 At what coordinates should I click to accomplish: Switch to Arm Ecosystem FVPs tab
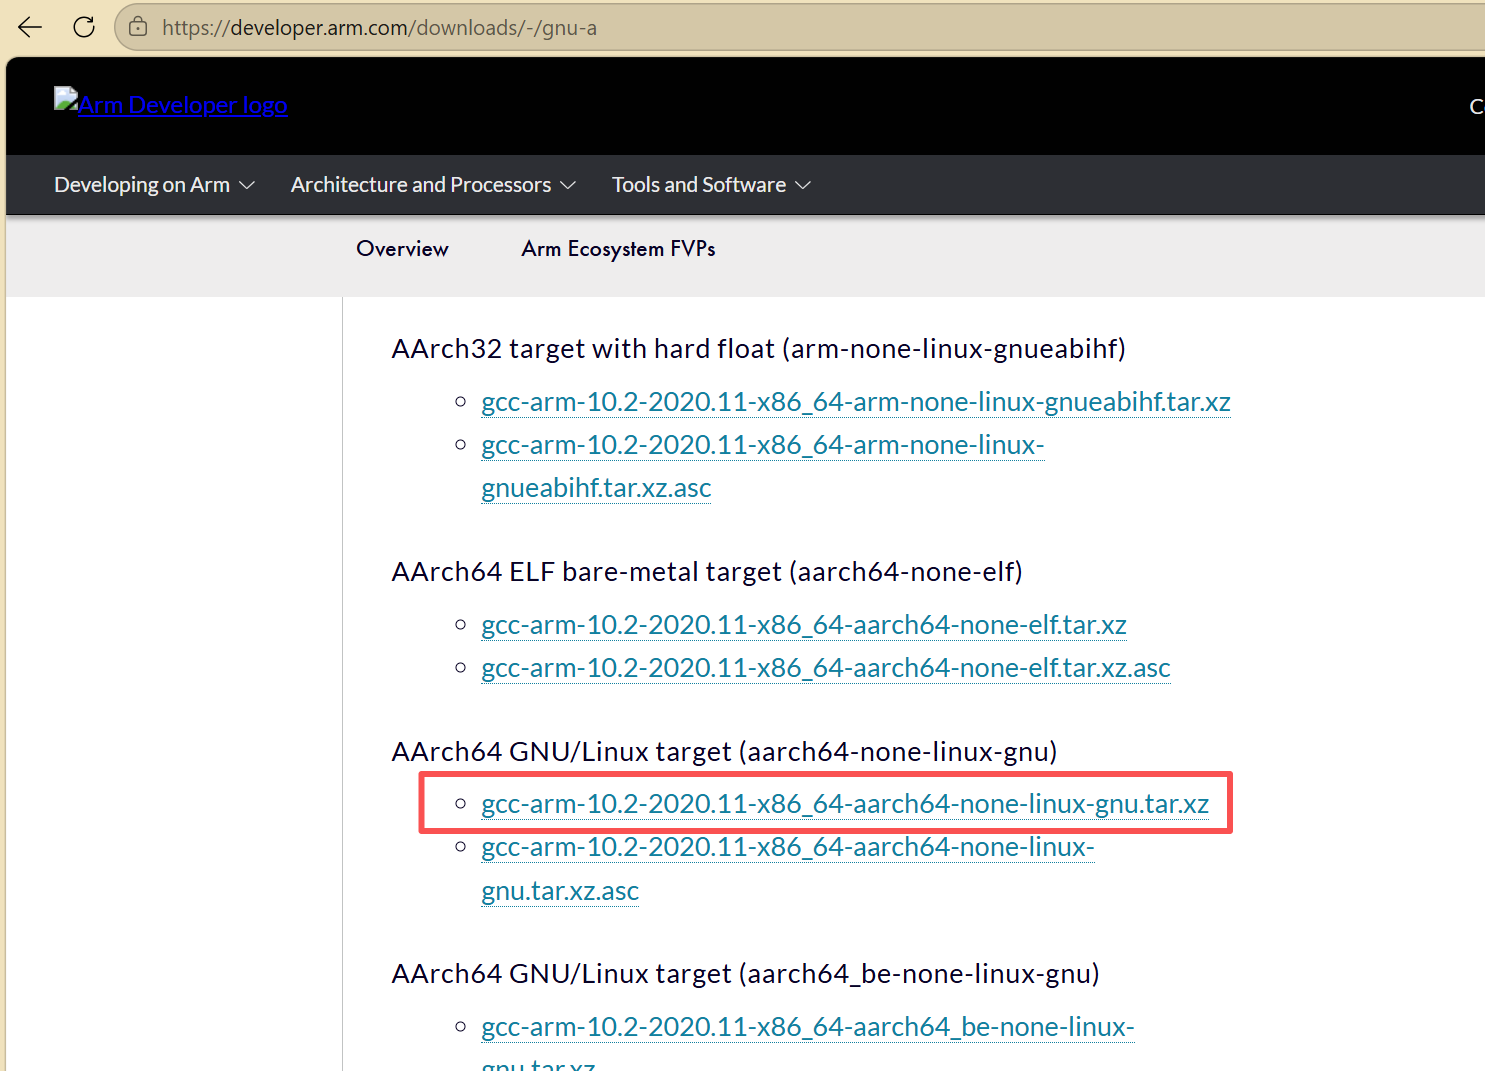click(618, 249)
